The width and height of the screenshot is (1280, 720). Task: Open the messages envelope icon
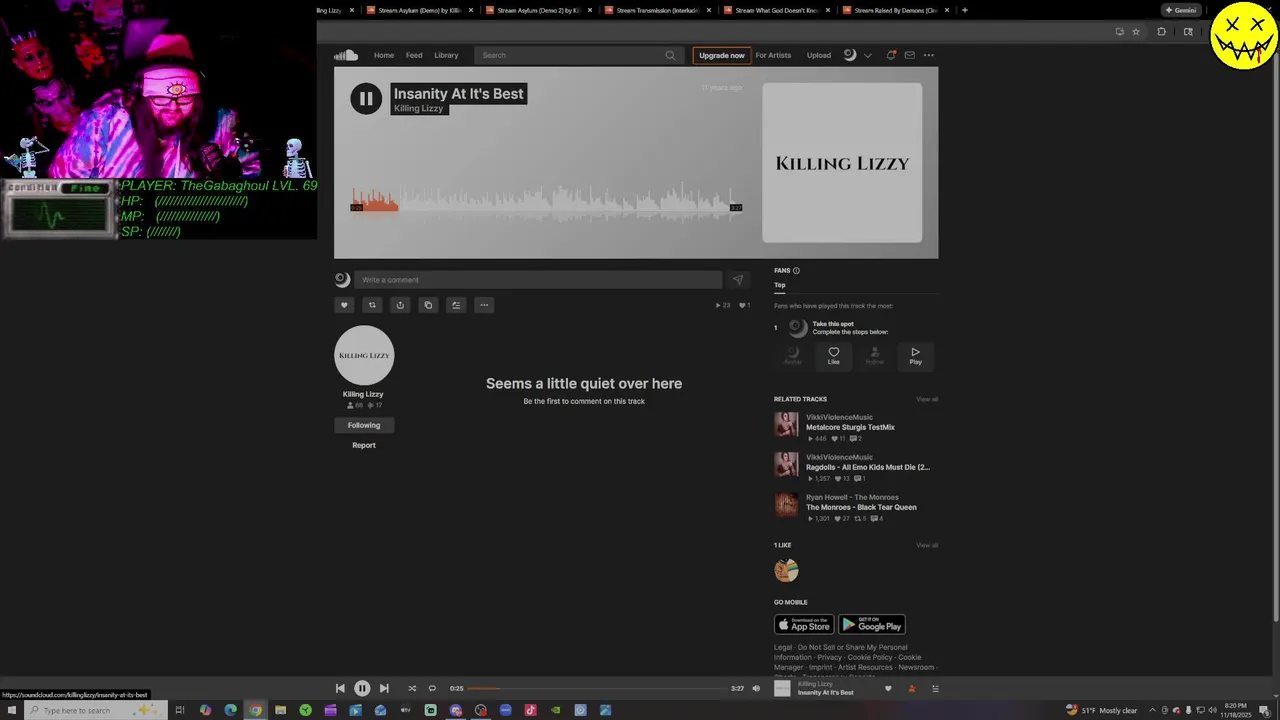pyautogui.click(x=909, y=55)
